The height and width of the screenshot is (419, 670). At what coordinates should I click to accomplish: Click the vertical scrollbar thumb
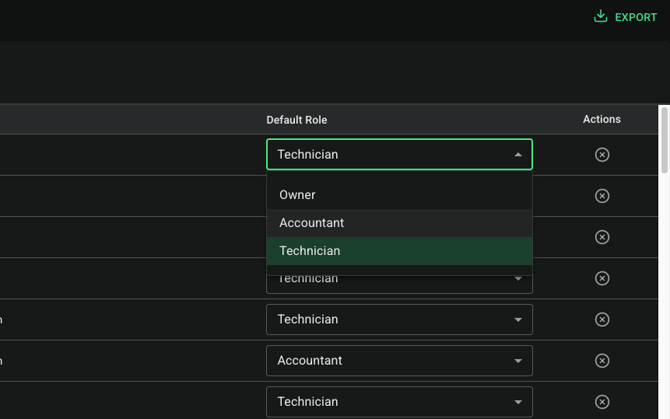pos(664,141)
